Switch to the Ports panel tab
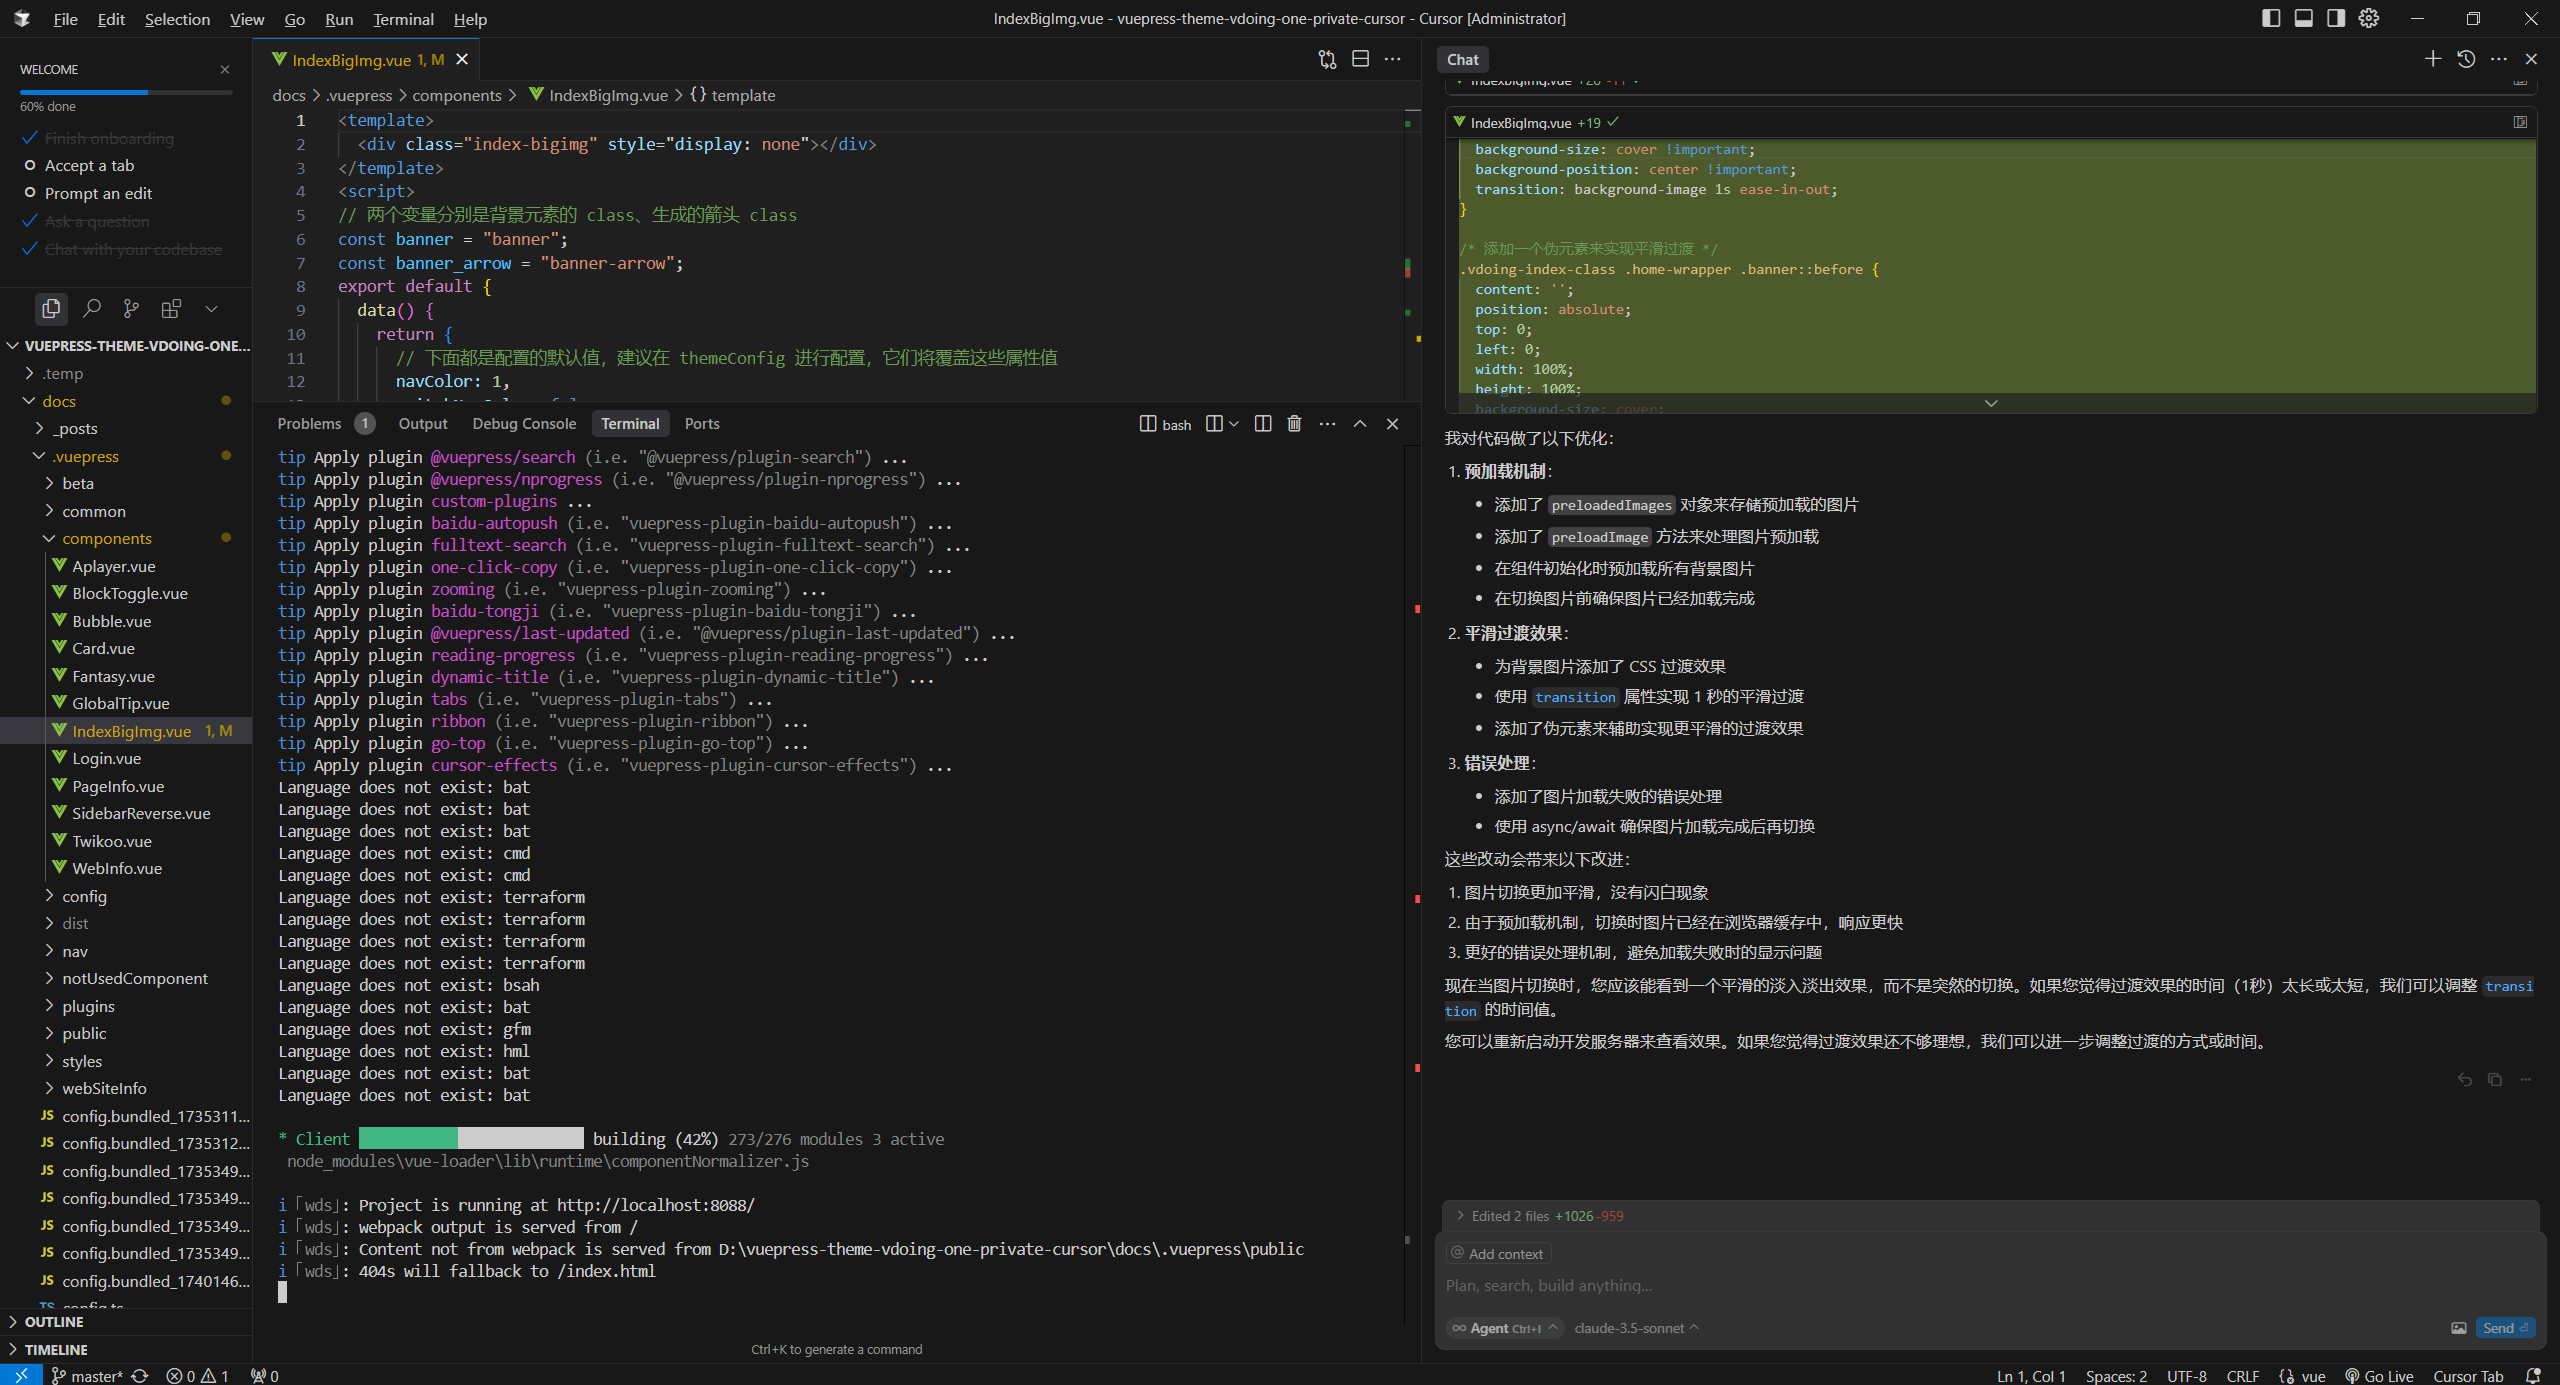 tap(702, 424)
